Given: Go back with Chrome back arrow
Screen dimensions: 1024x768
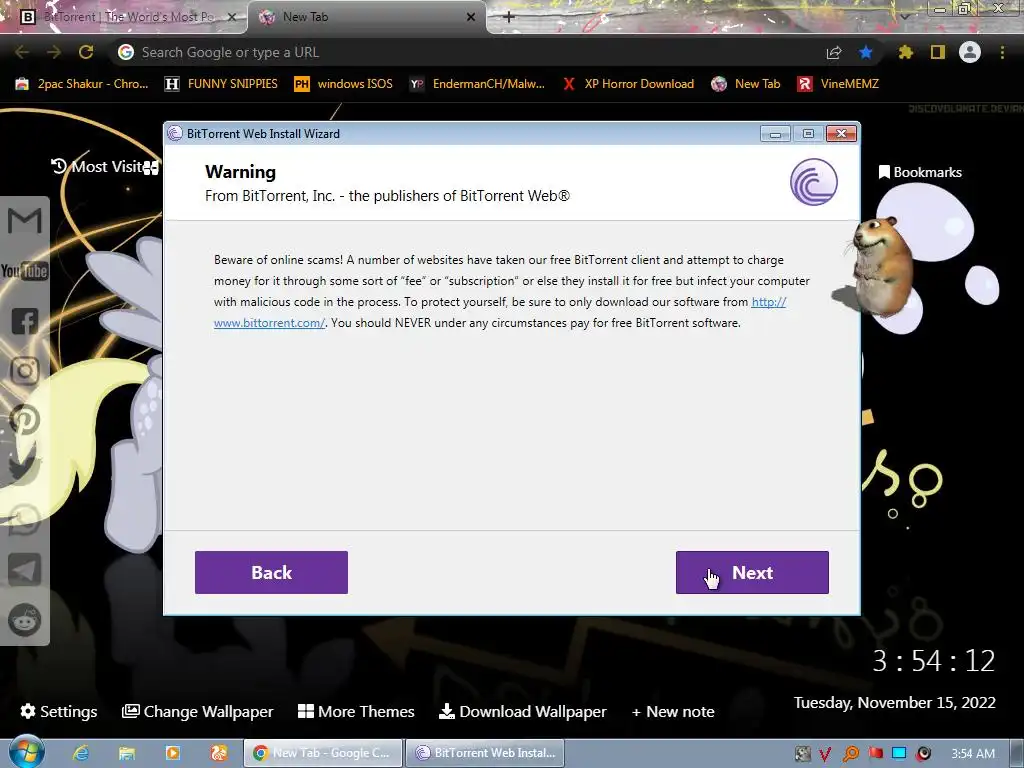Looking at the screenshot, I should pyautogui.click(x=22, y=52).
